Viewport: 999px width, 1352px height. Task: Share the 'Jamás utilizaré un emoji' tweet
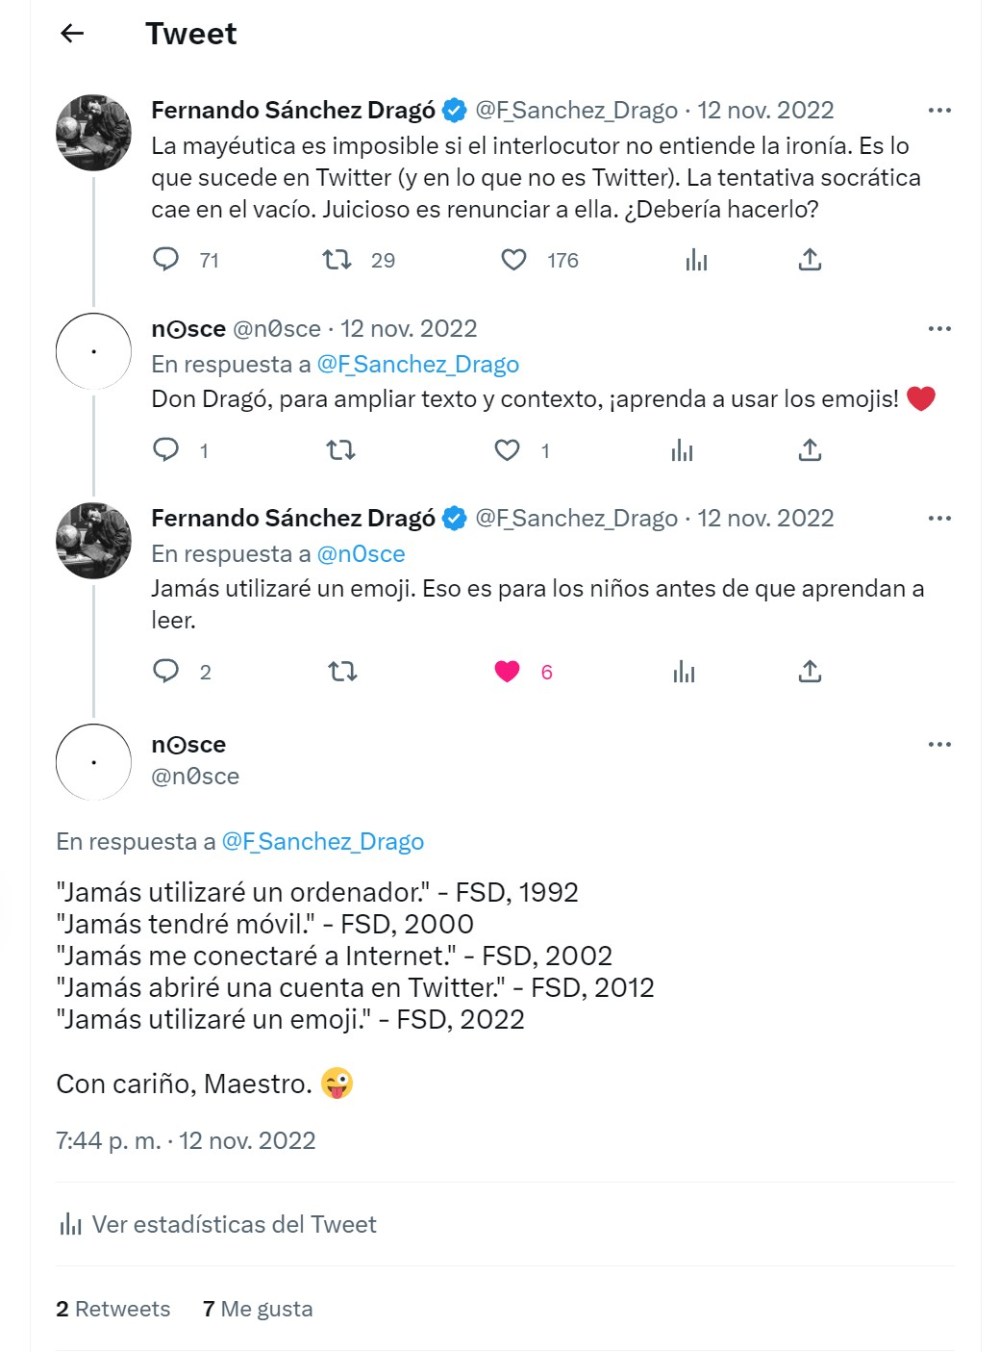click(810, 671)
